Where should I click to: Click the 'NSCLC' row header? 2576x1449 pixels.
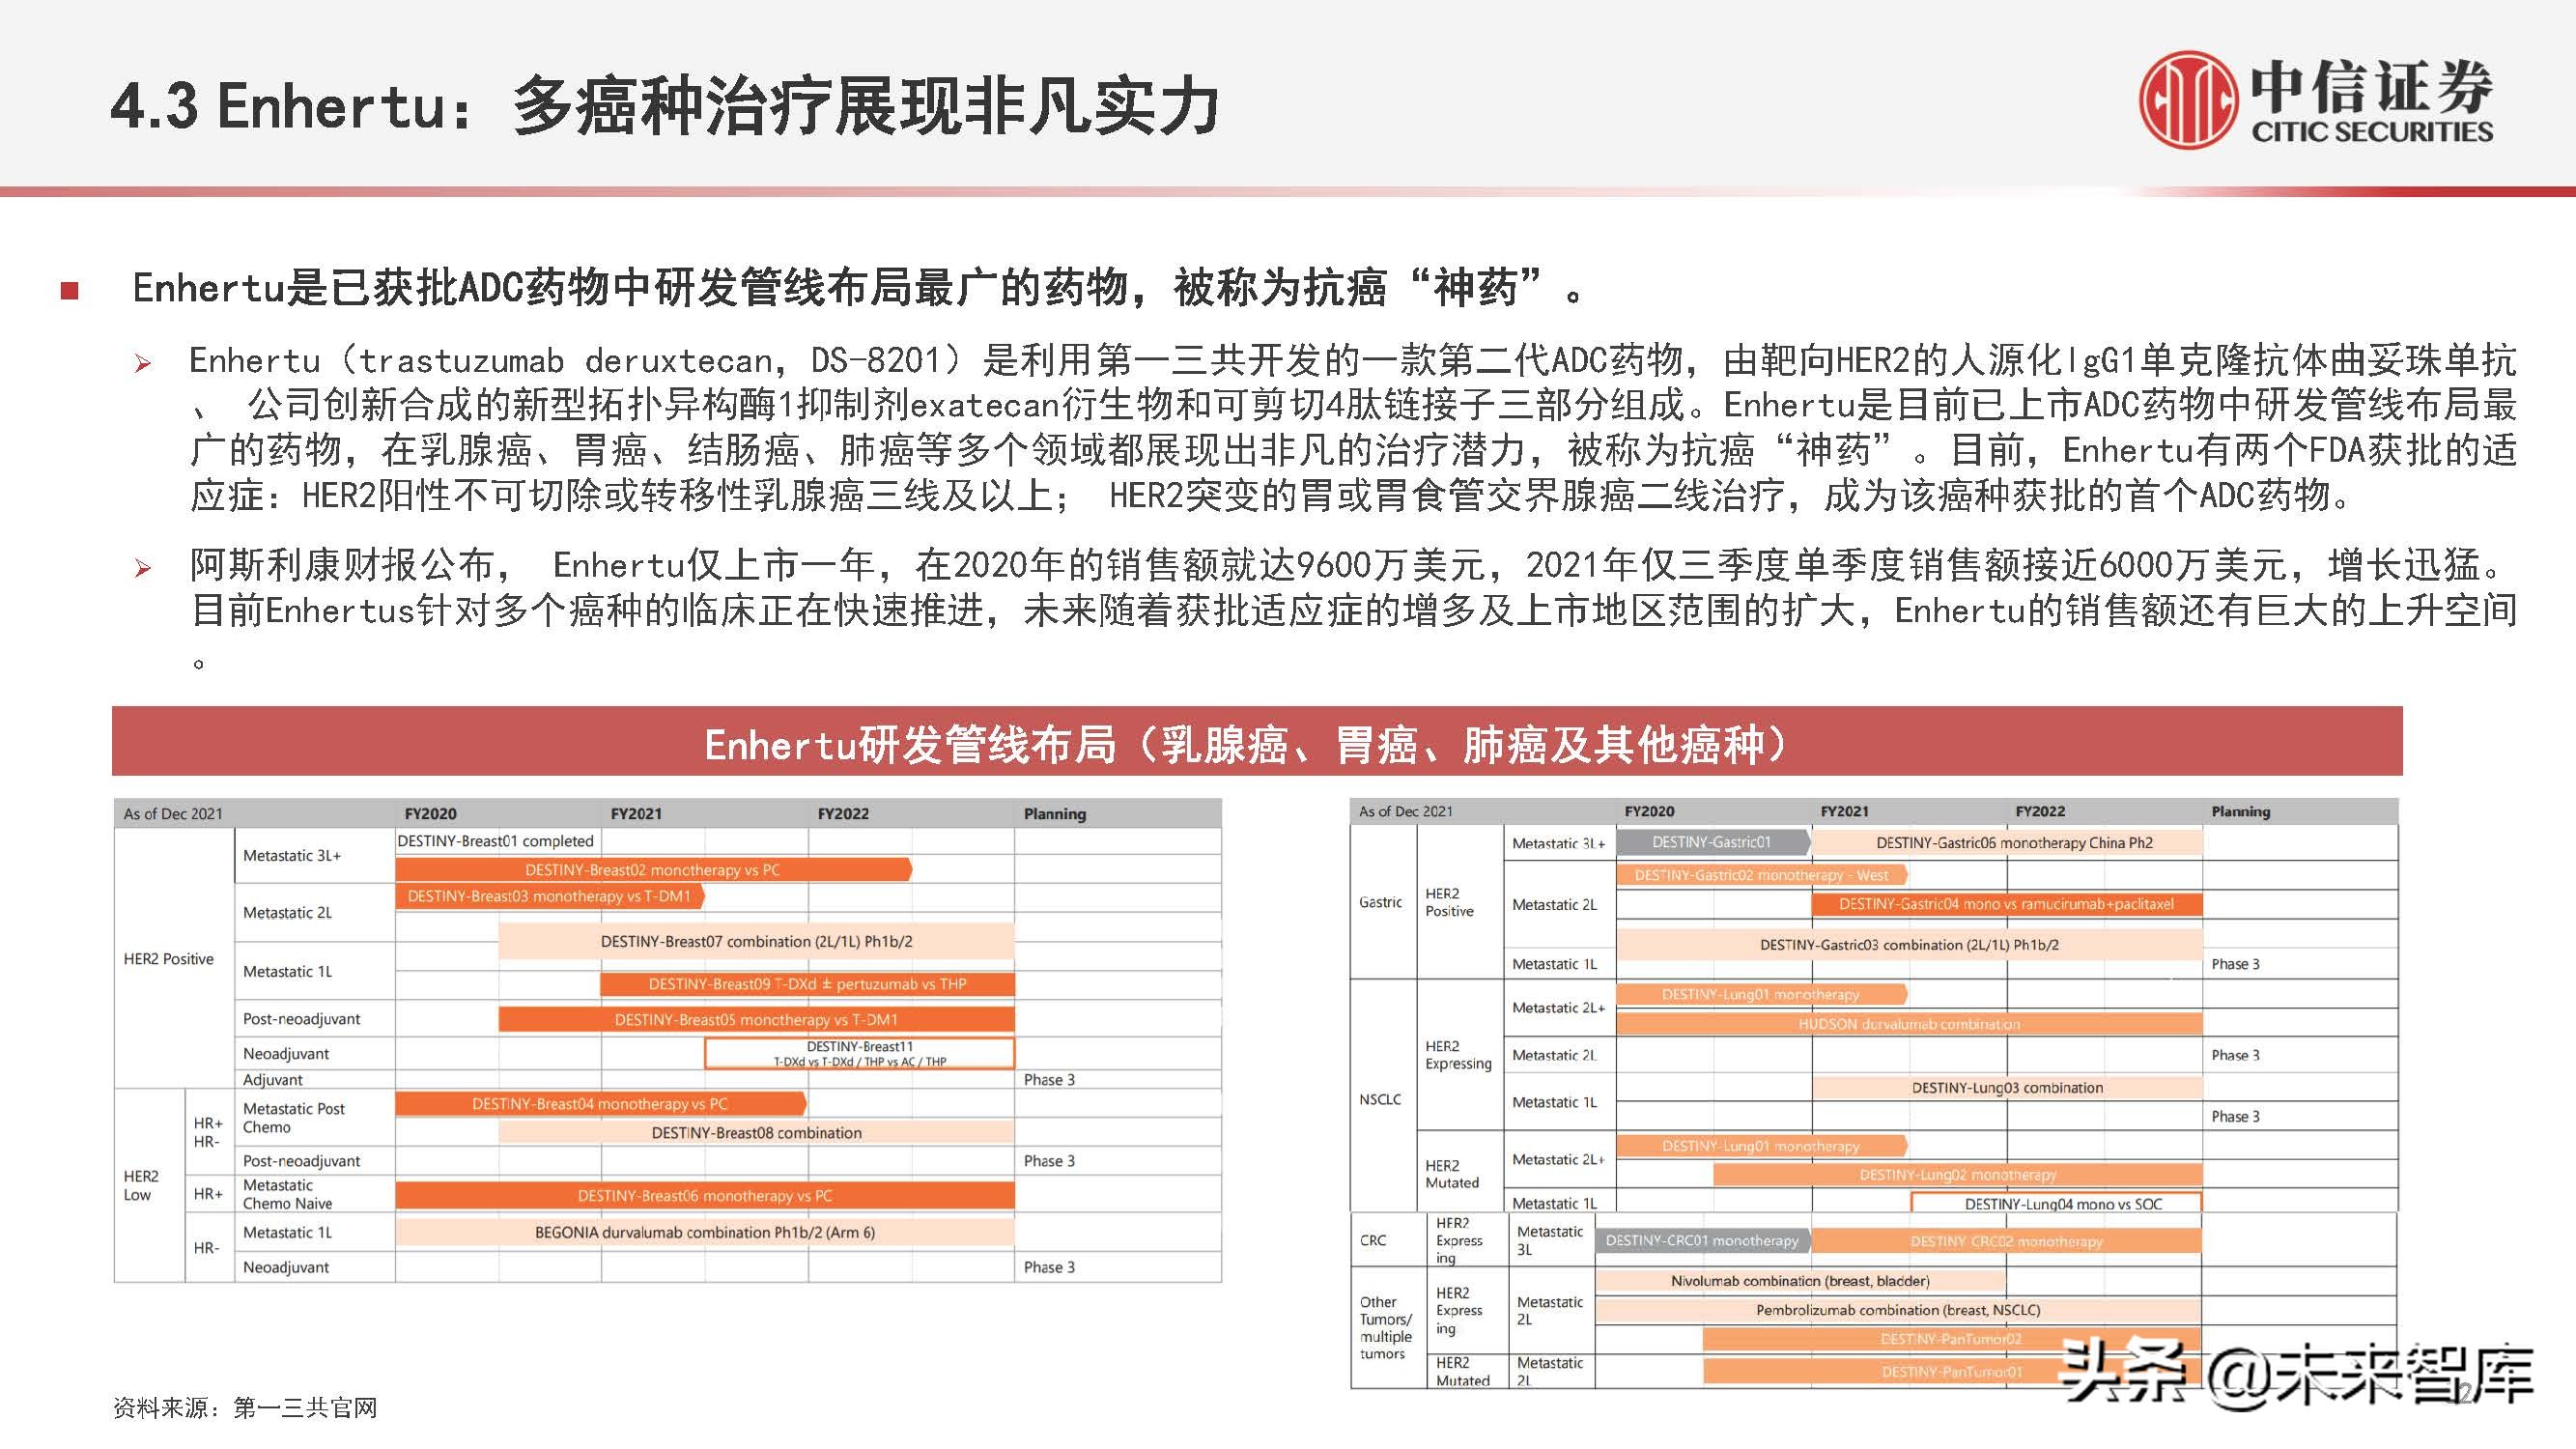click(1380, 1099)
